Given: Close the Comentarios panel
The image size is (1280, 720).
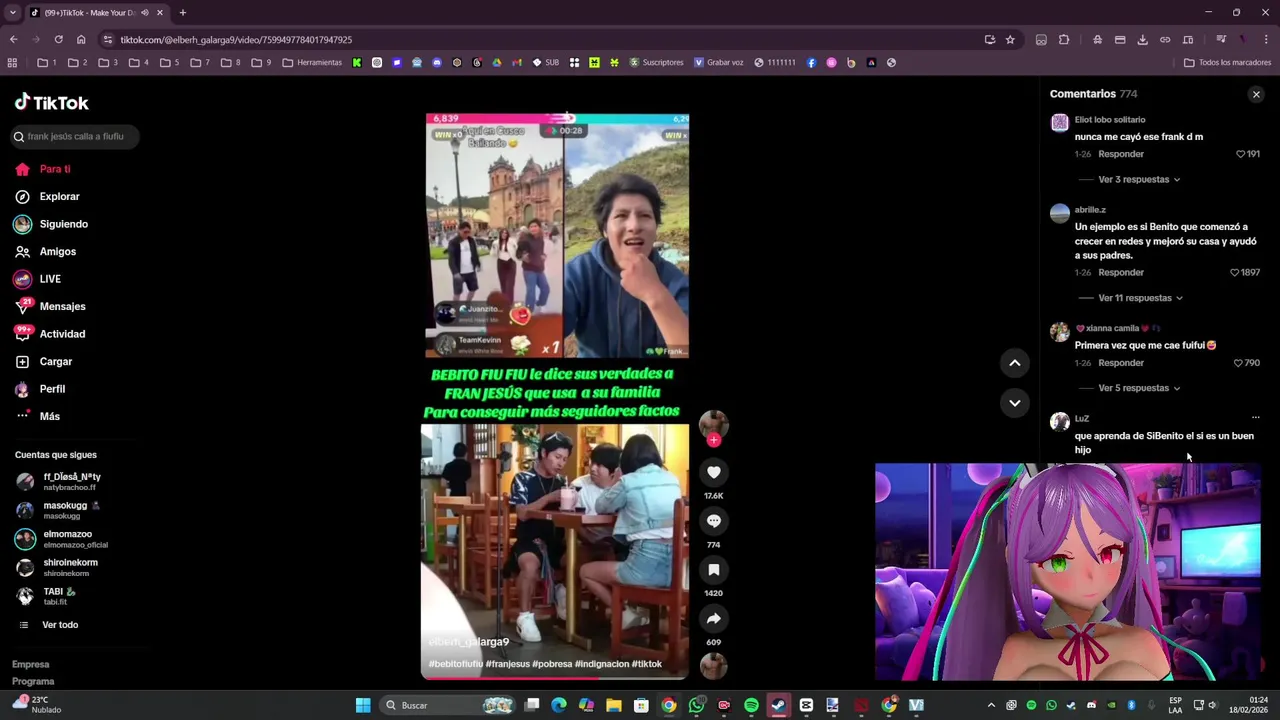Looking at the screenshot, I should click(1256, 94).
